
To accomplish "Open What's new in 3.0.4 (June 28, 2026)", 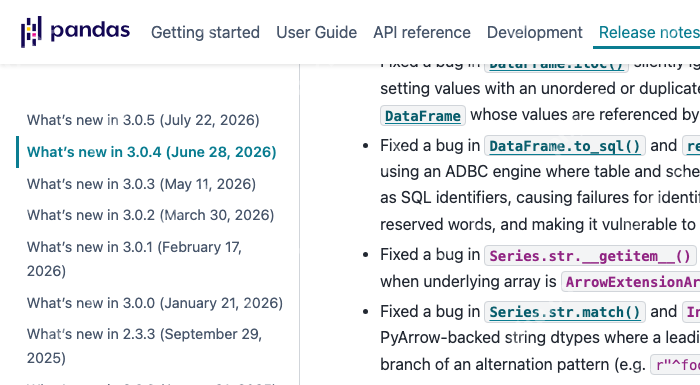I will pos(151,152).
